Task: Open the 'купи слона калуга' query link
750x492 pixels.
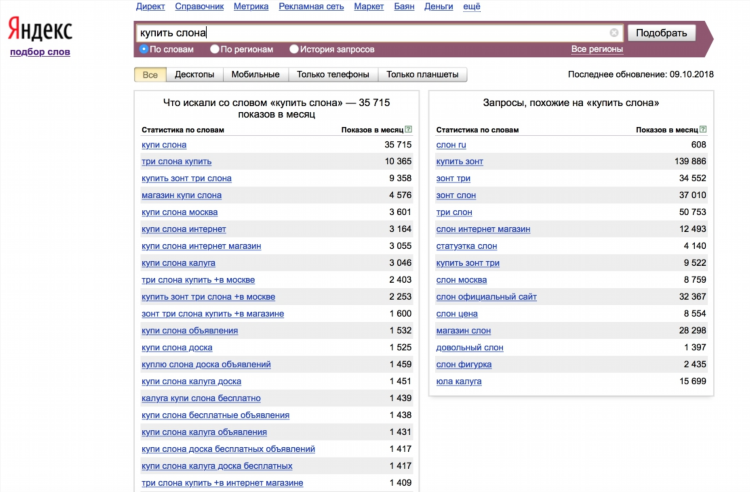Action: [178, 263]
